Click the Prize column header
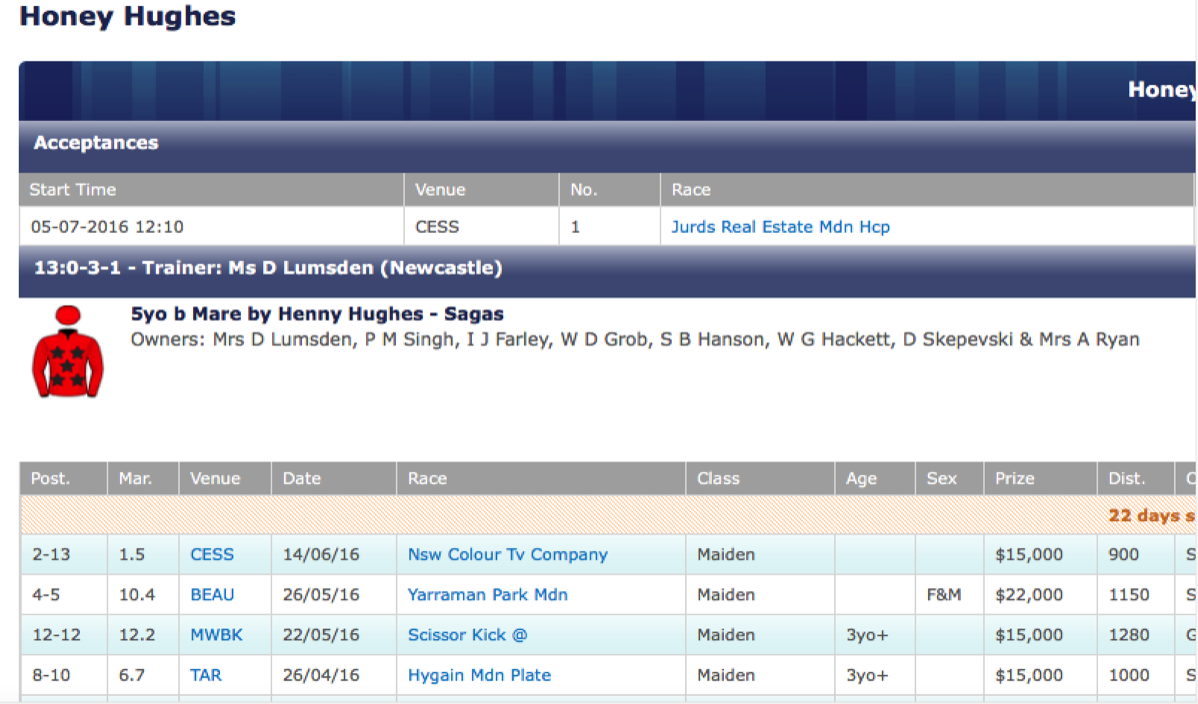 pos(1014,478)
